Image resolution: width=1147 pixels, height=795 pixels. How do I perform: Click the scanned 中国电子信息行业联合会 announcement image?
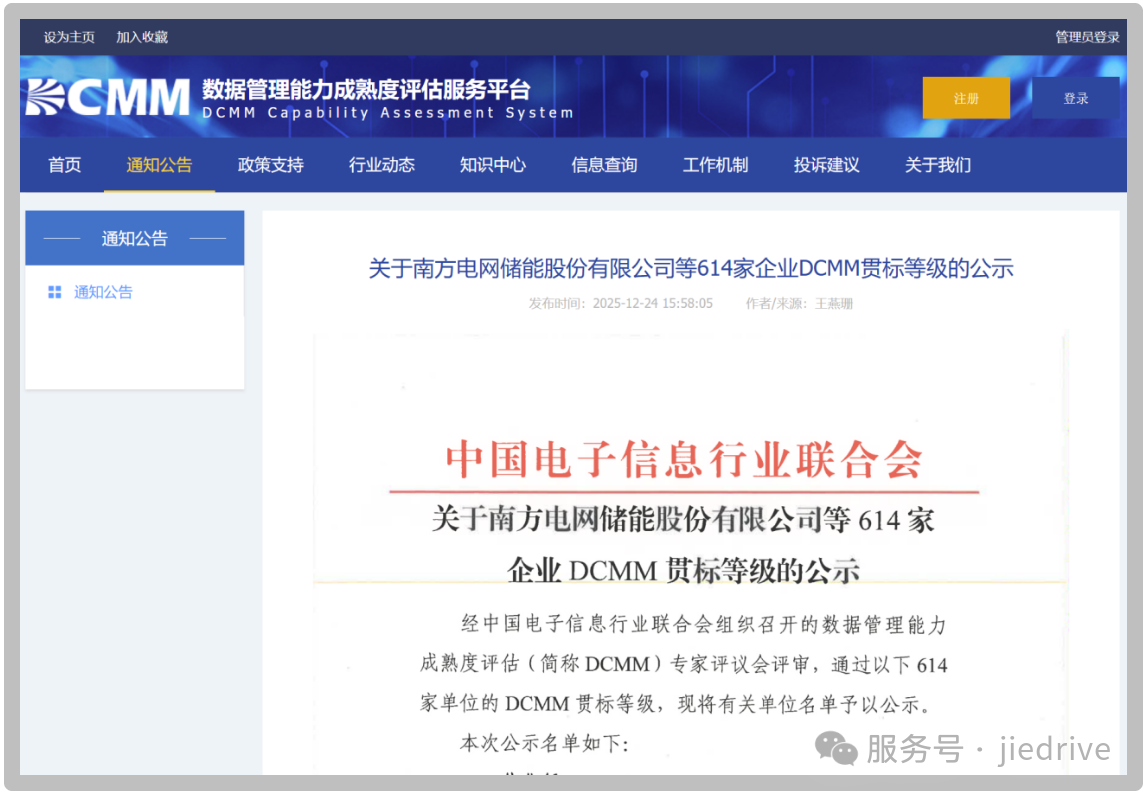click(690, 555)
